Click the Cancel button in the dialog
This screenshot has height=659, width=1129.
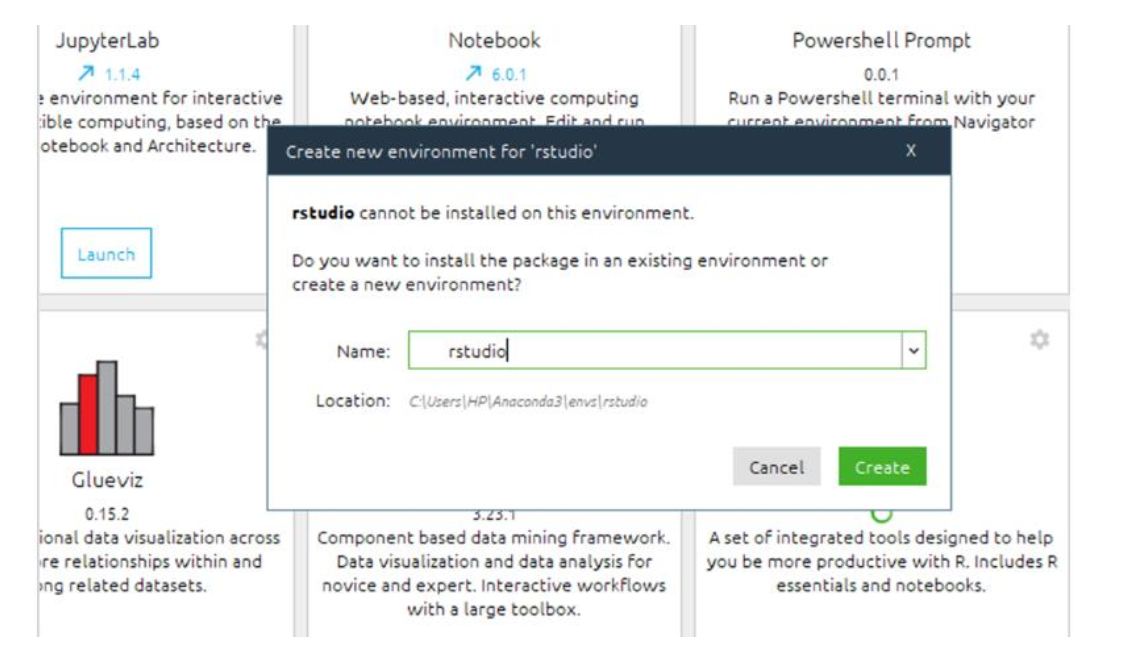tap(776, 467)
